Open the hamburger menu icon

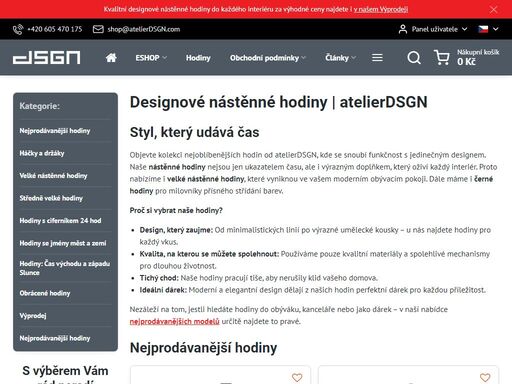tap(377, 58)
